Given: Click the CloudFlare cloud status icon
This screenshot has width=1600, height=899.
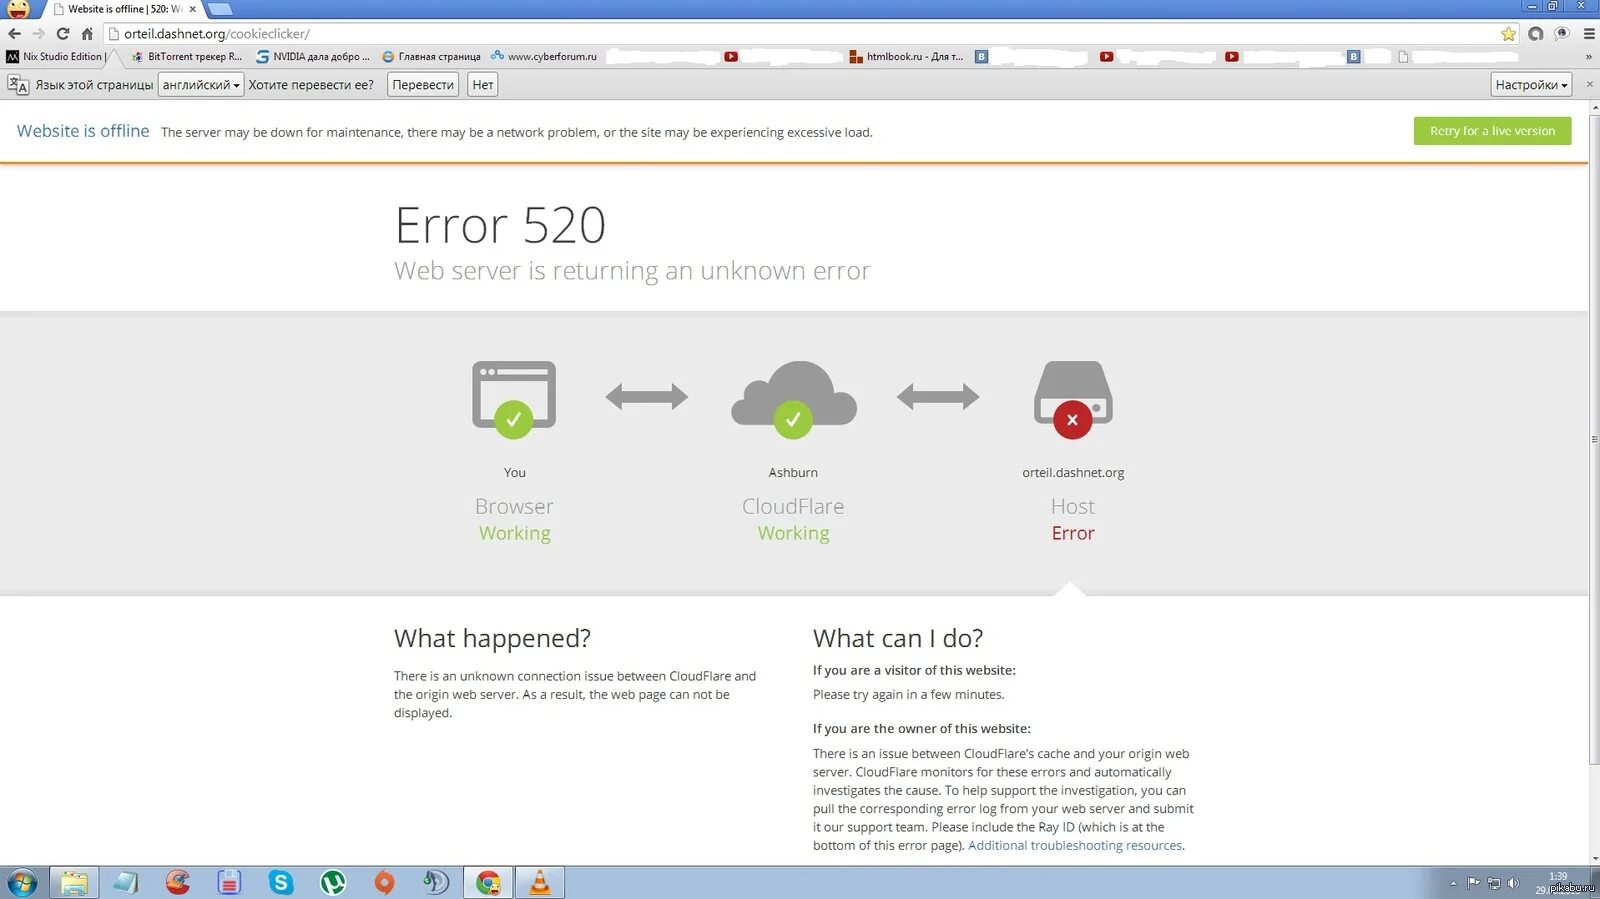Looking at the screenshot, I should (x=793, y=399).
